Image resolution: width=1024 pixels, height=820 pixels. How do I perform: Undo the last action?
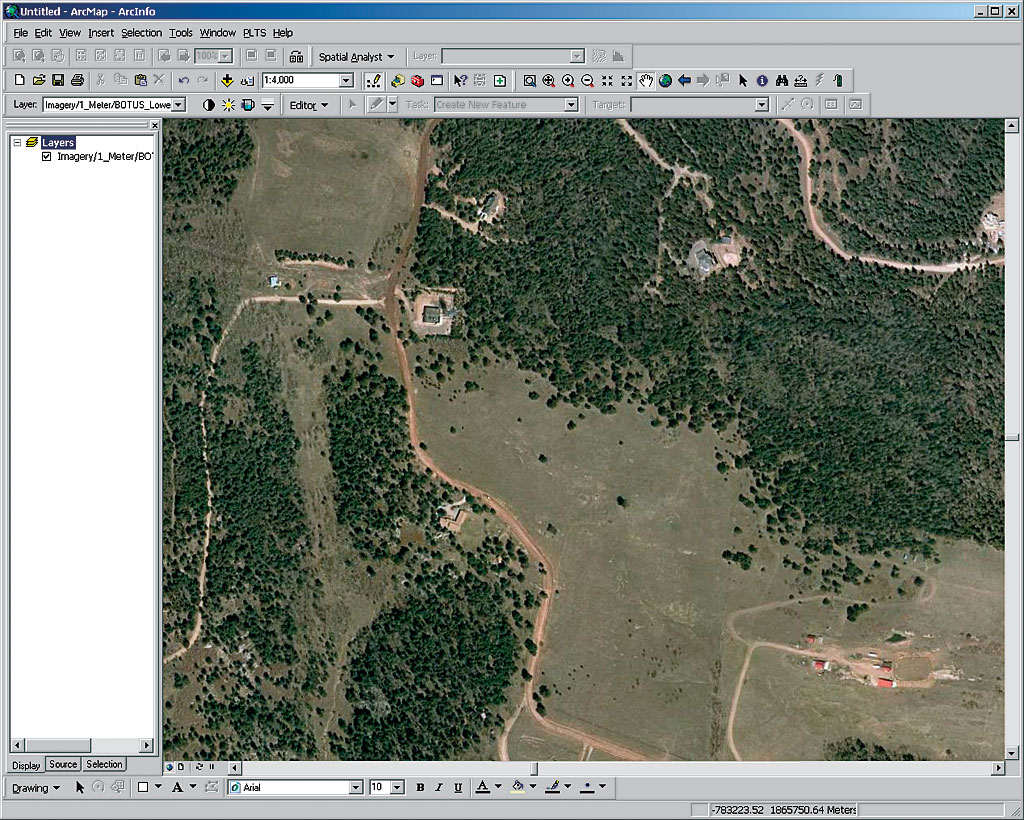click(x=184, y=80)
